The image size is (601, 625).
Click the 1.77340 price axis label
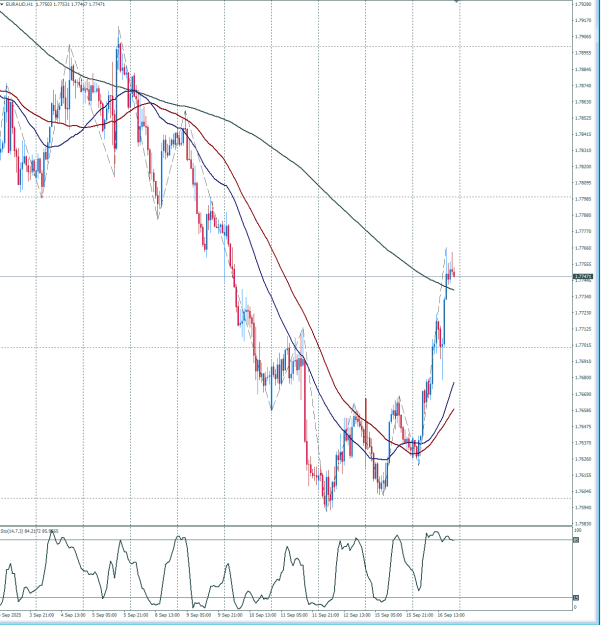[x=582, y=297]
